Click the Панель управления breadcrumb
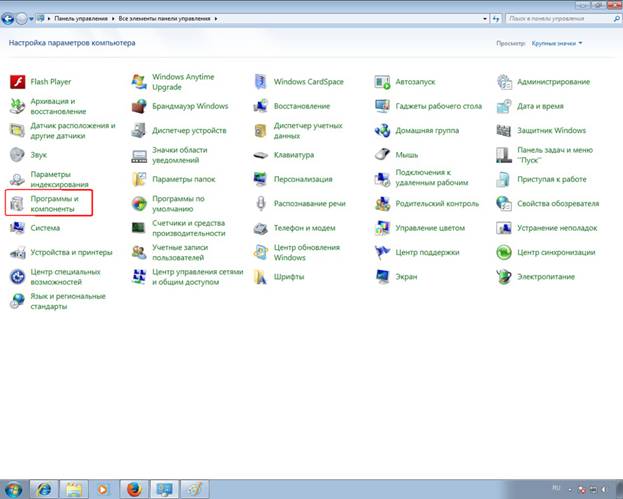The image size is (623, 499). 81,19
